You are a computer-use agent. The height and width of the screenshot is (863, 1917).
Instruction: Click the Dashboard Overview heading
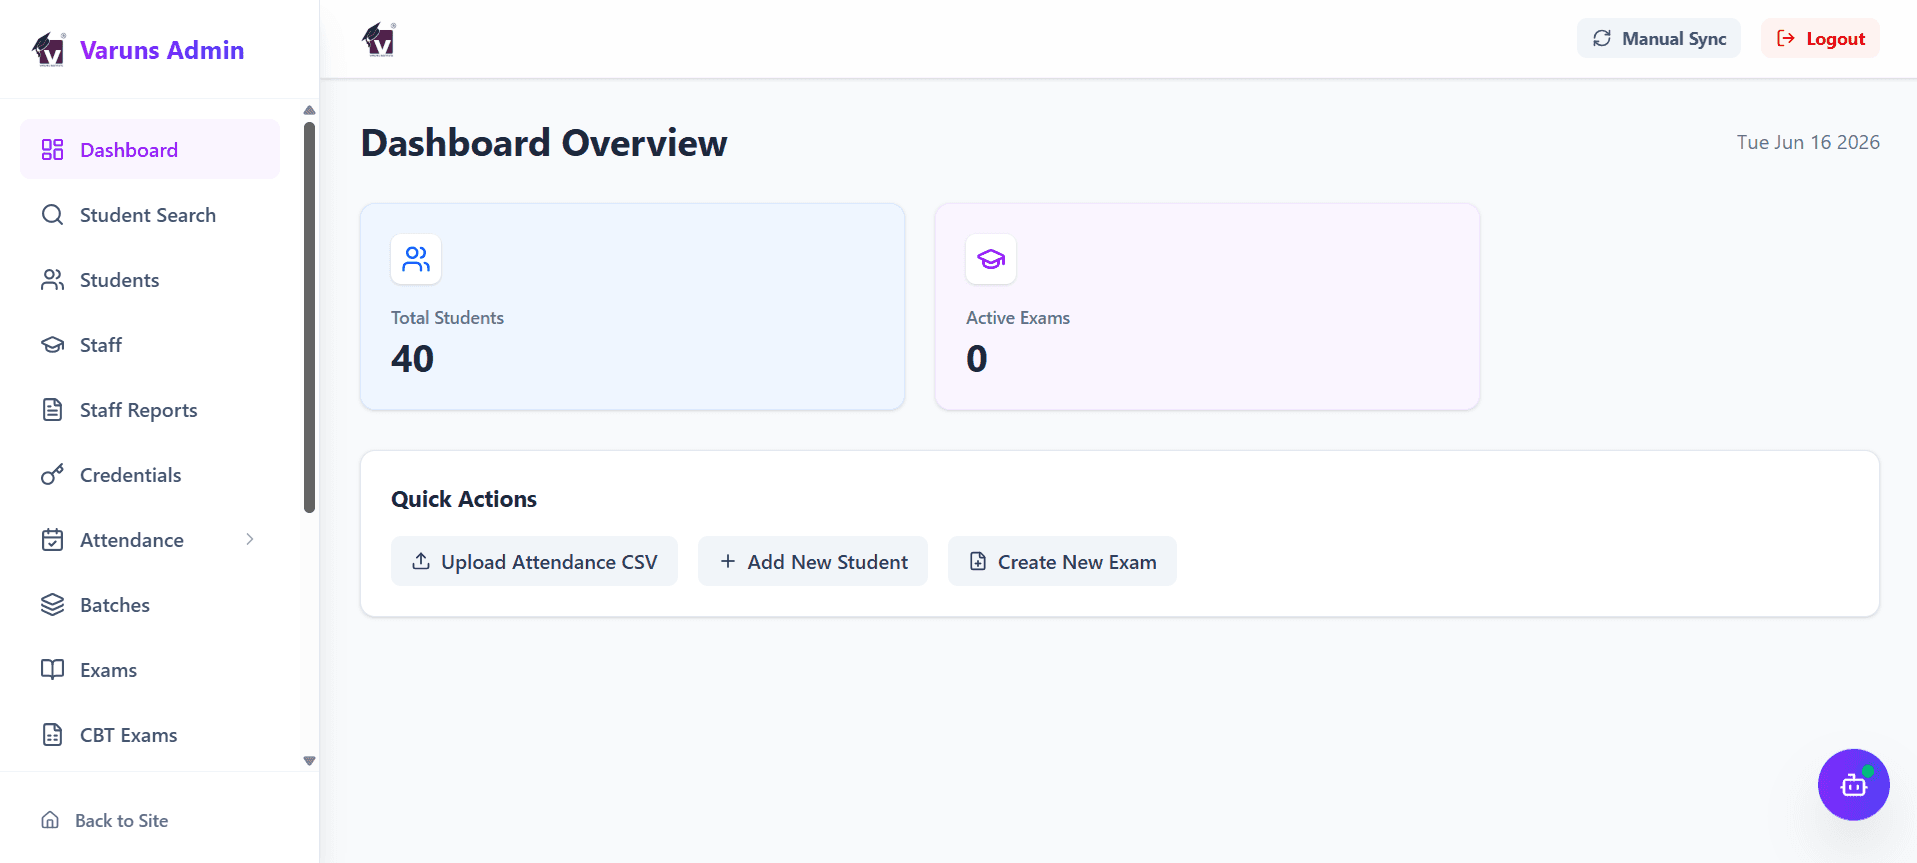pos(544,143)
